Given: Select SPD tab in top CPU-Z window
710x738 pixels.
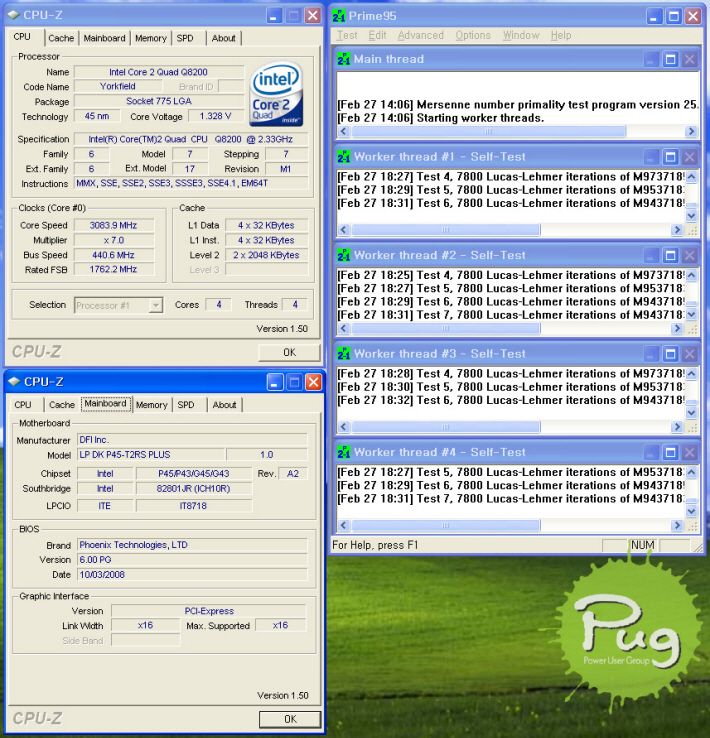Looking at the screenshot, I should [185, 38].
